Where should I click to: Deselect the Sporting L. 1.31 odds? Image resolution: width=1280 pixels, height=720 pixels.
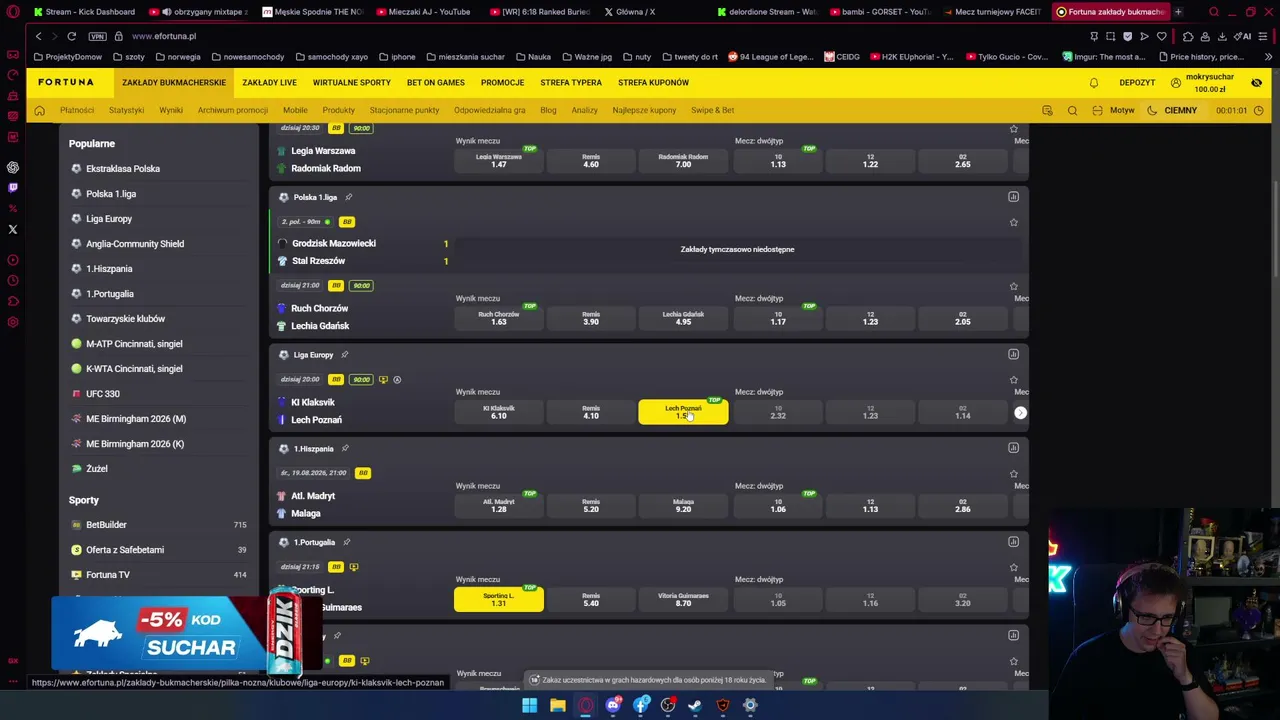pyautogui.click(x=499, y=599)
